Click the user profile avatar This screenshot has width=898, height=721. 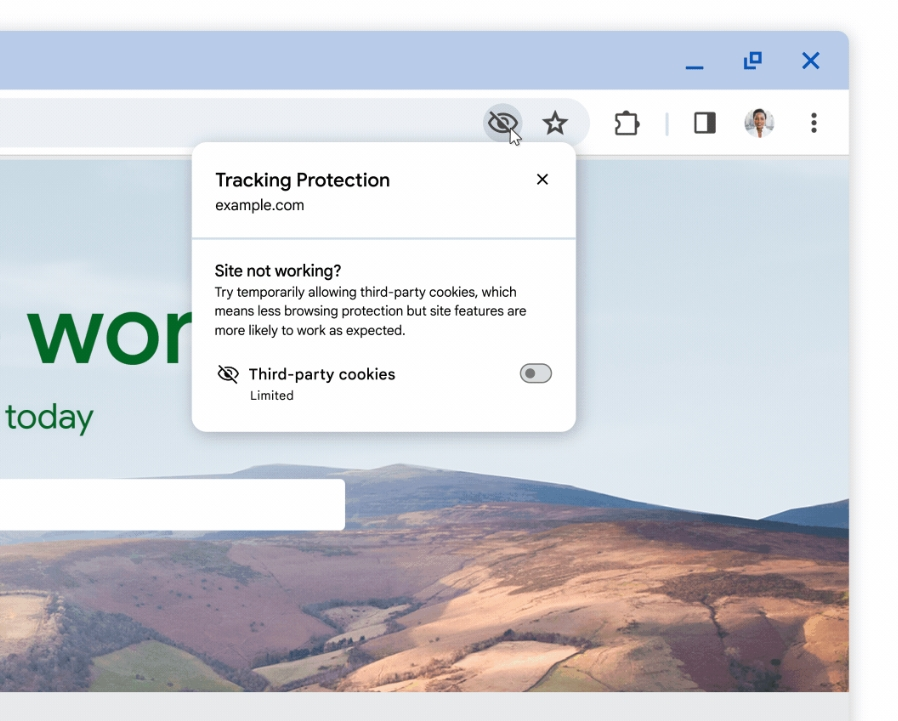(x=759, y=123)
